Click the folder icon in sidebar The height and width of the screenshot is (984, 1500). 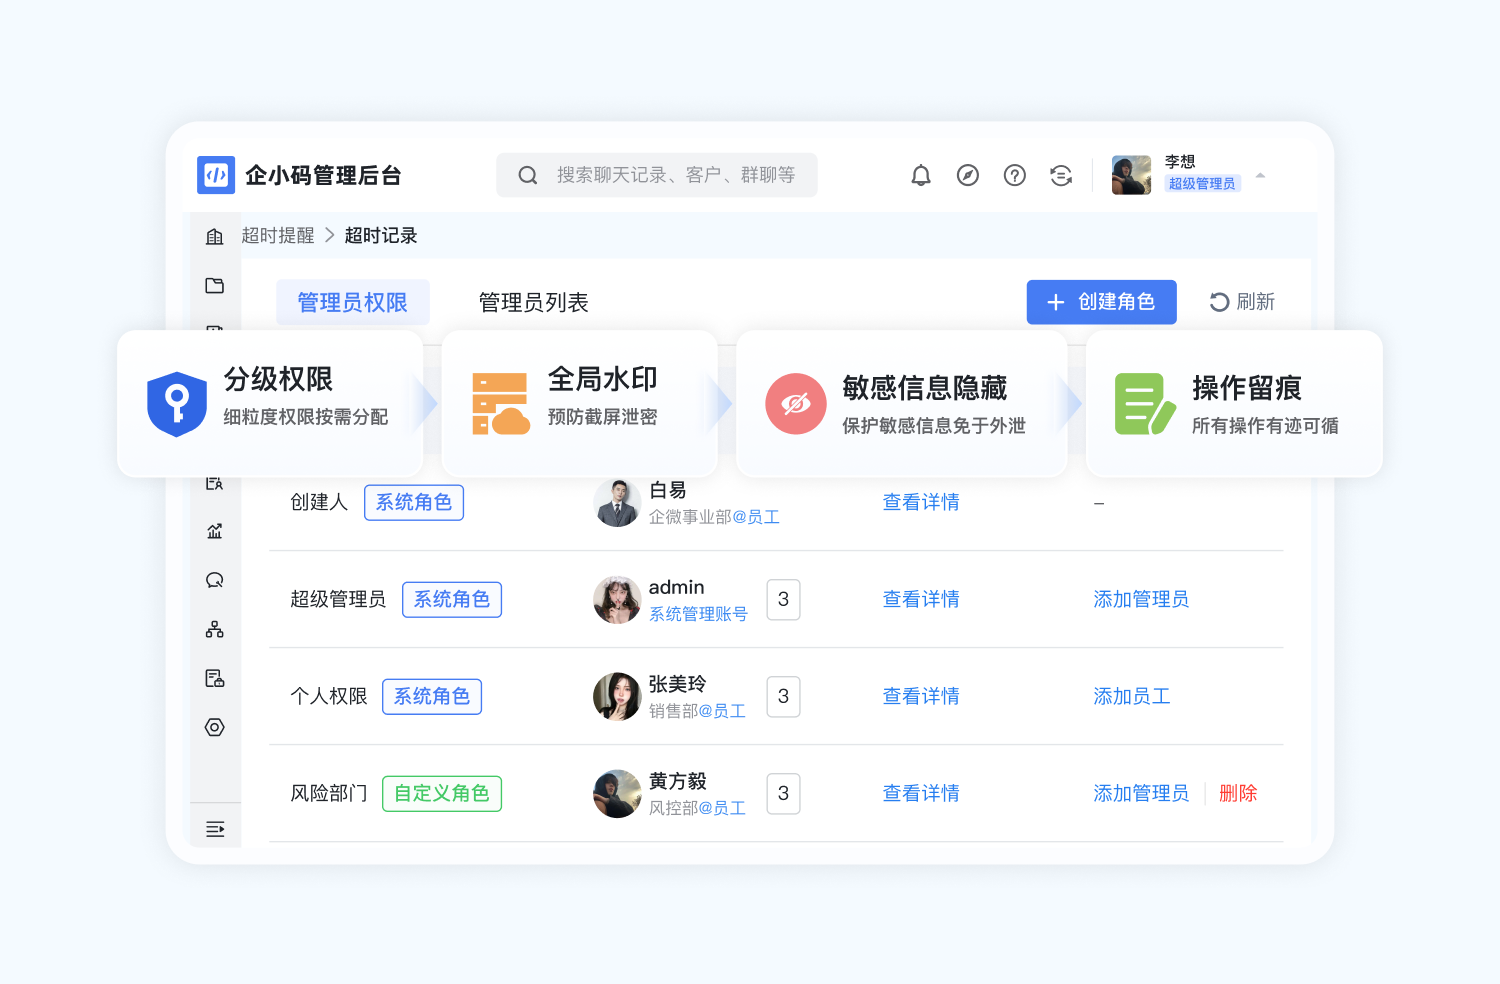coord(214,285)
